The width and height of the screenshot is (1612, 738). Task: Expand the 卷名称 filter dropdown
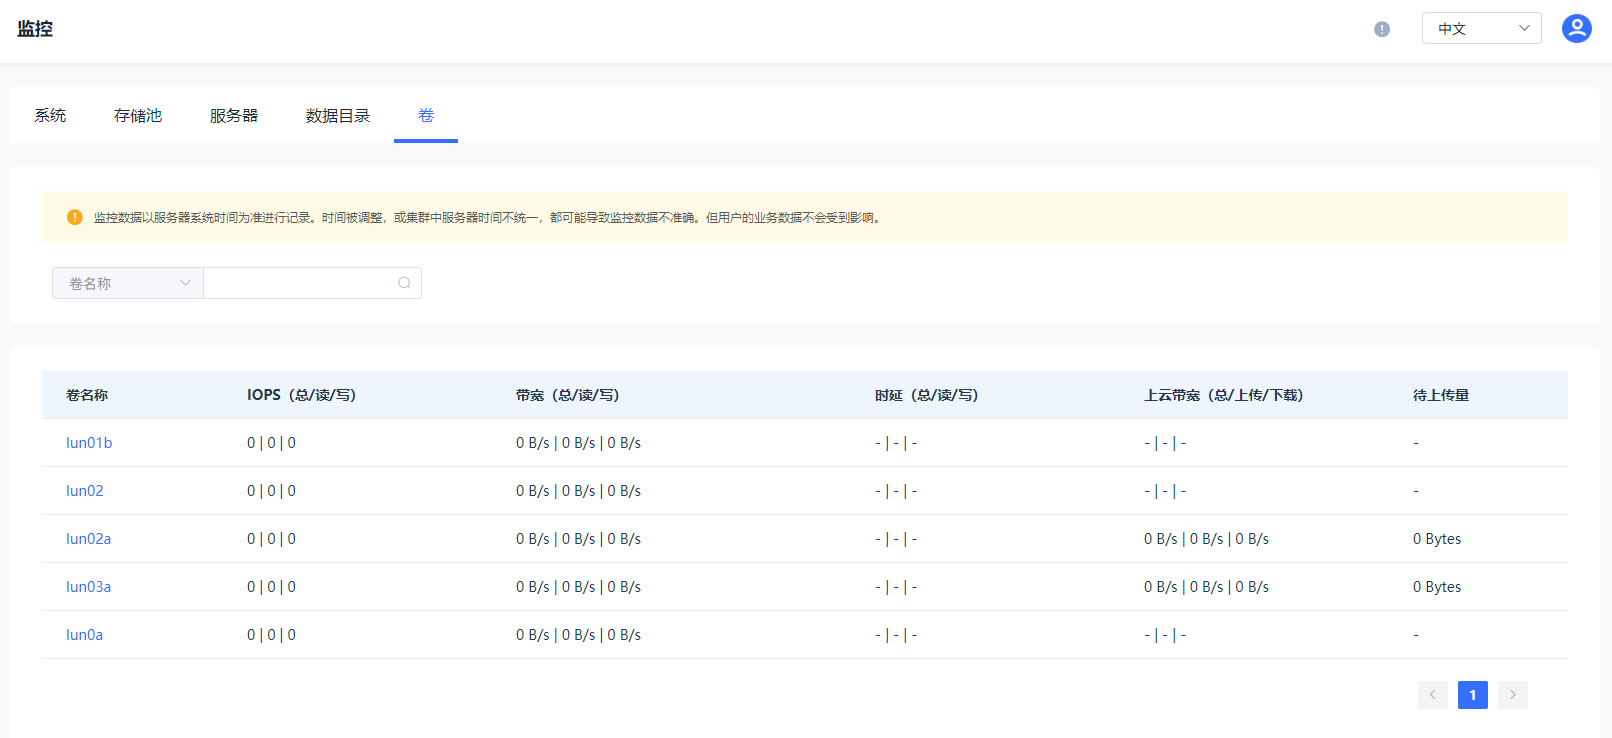tap(128, 283)
